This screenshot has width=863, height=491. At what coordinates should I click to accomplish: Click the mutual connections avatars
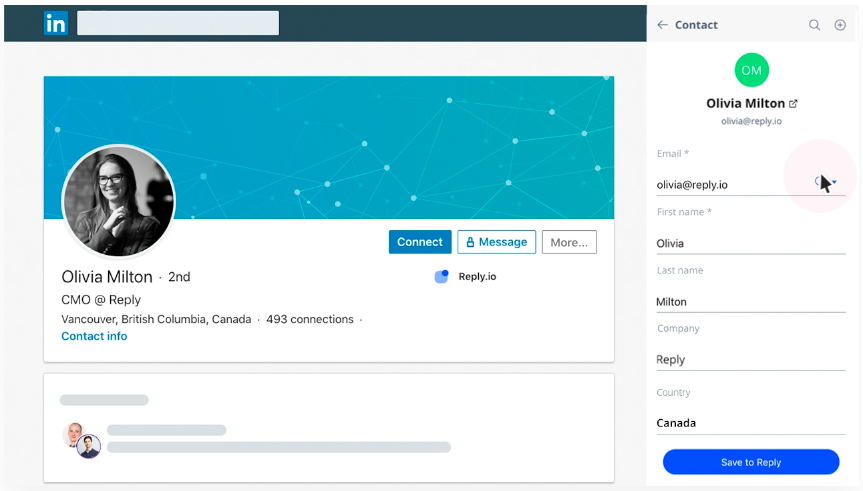pyautogui.click(x=81, y=440)
